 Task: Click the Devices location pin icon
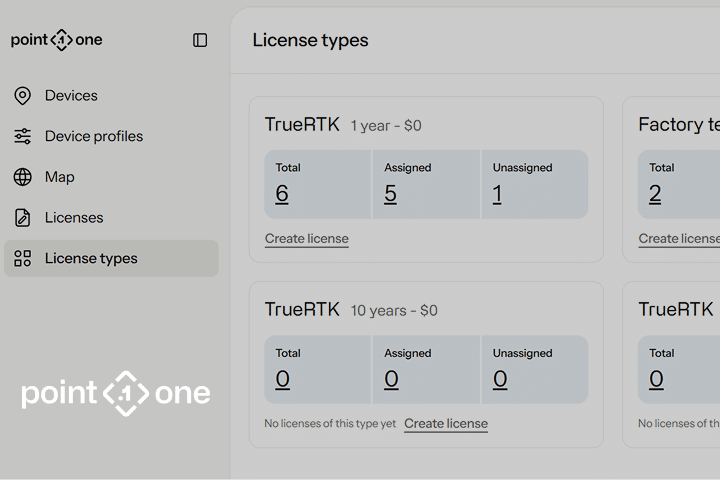point(22,96)
